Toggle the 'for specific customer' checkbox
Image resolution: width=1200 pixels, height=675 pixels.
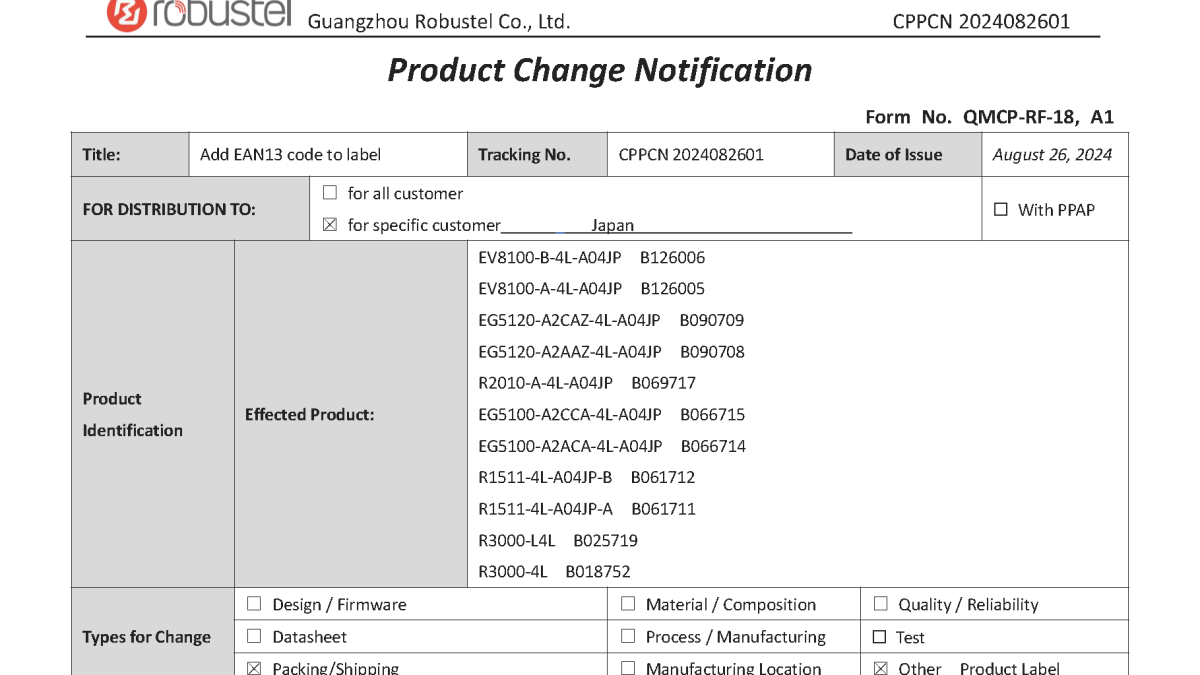point(330,225)
